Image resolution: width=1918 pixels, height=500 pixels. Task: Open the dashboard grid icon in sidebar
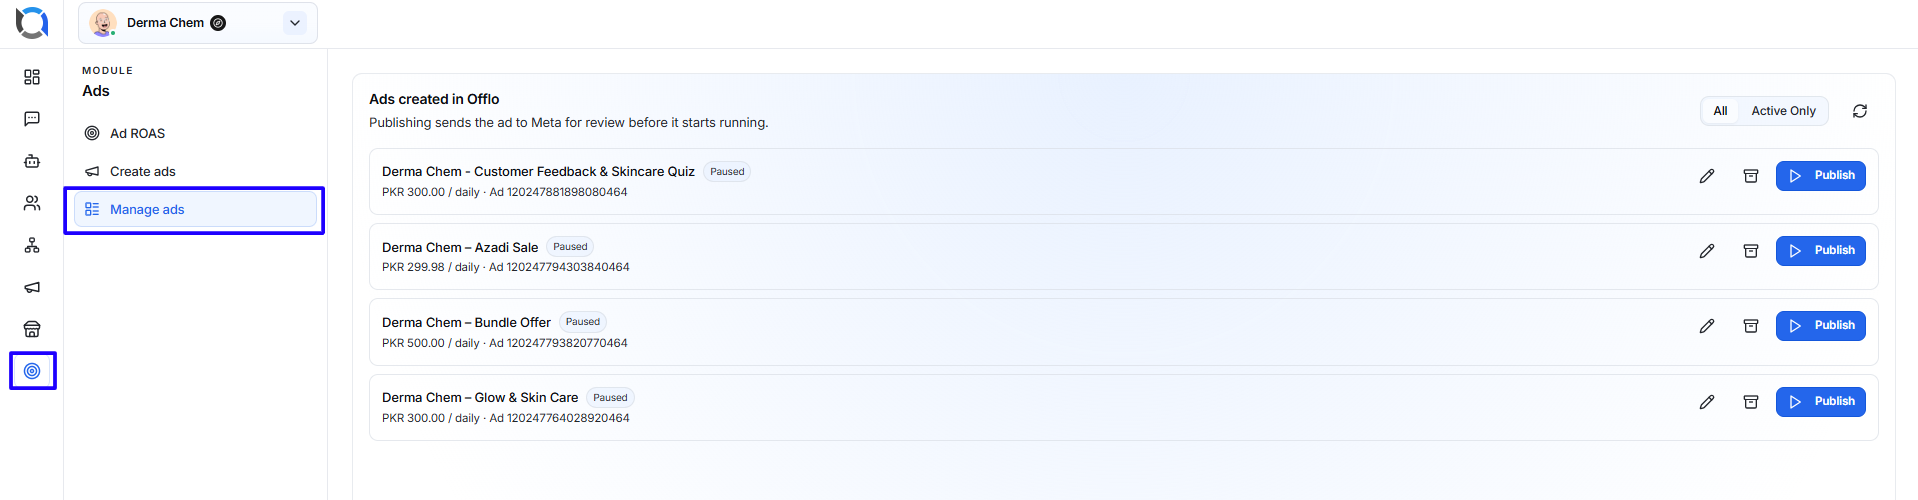pyautogui.click(x=32, y=77)
